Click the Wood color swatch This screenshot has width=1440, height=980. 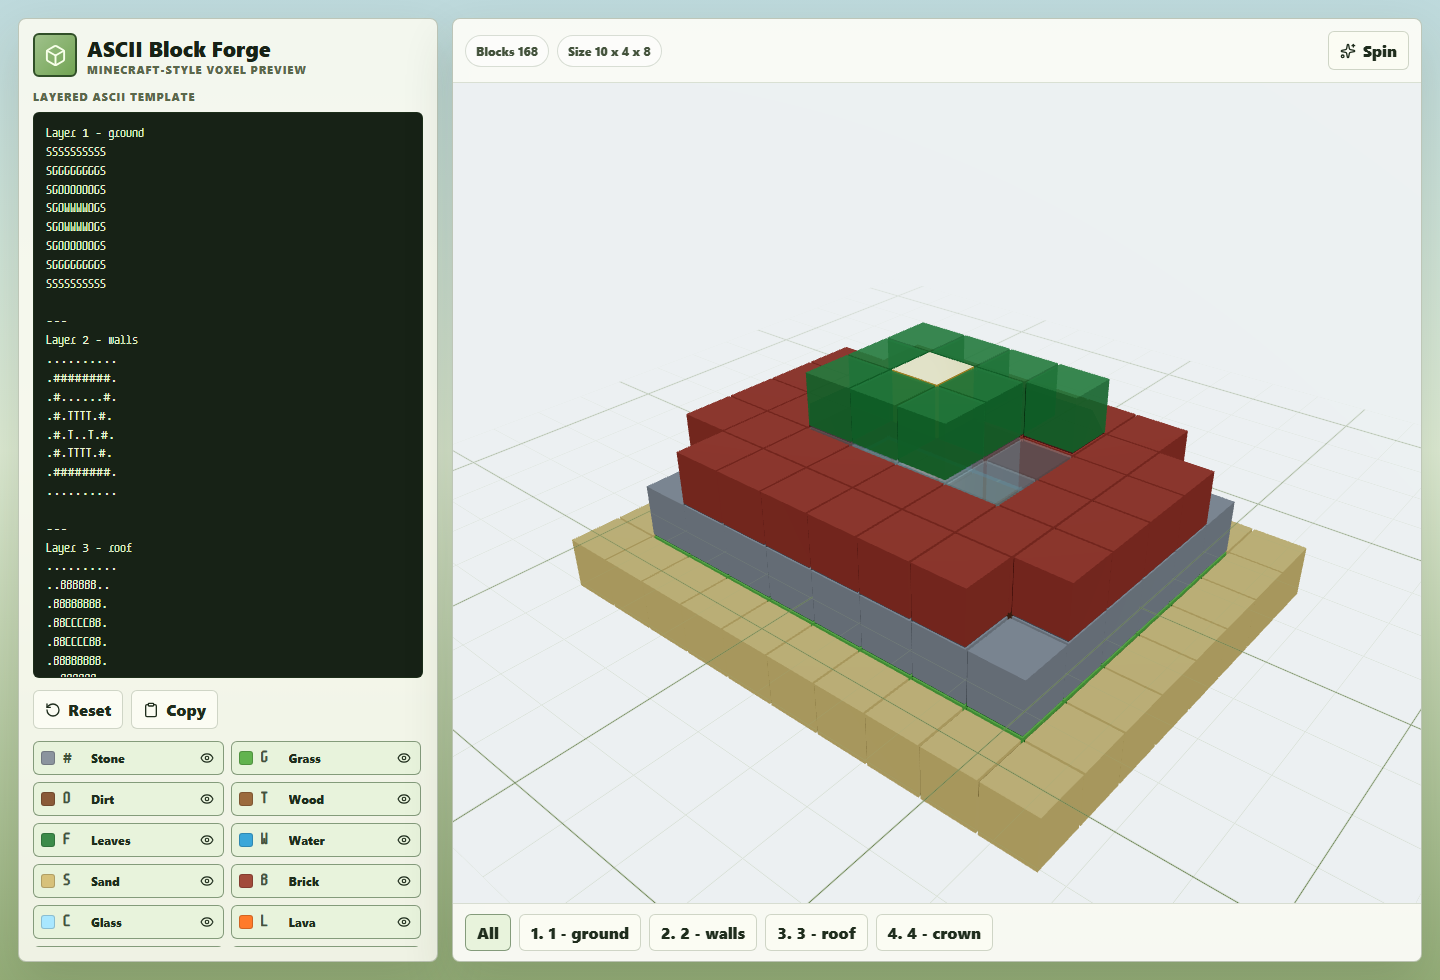[x=246, y=799]
